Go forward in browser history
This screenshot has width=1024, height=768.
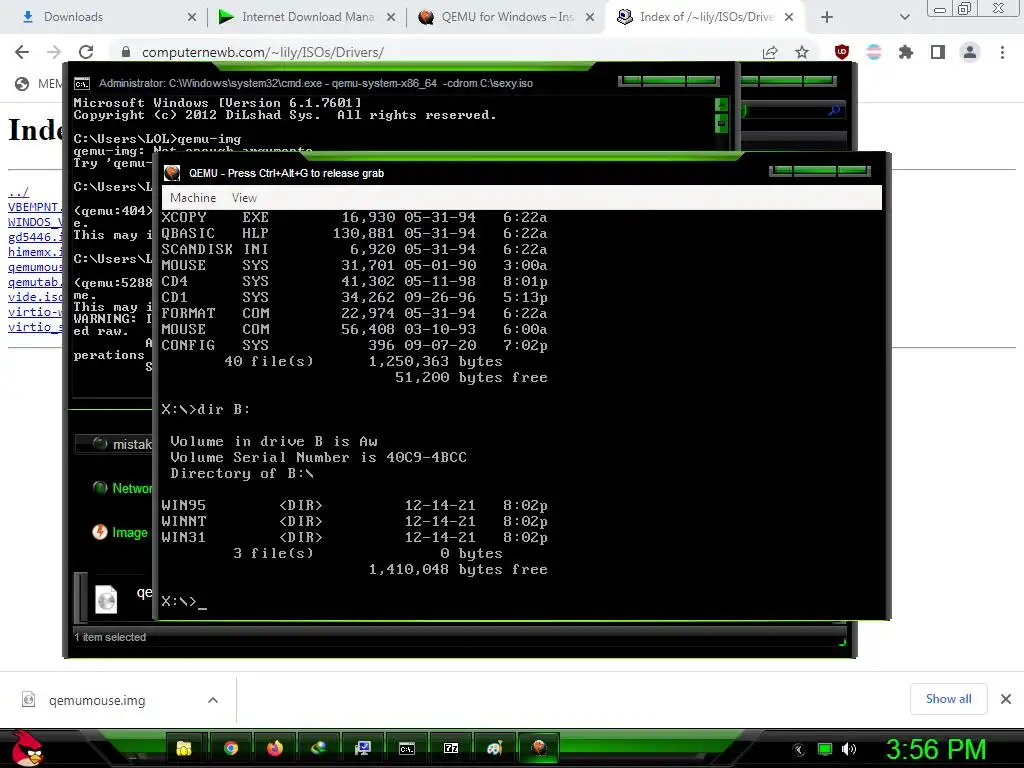pos(54,52)
